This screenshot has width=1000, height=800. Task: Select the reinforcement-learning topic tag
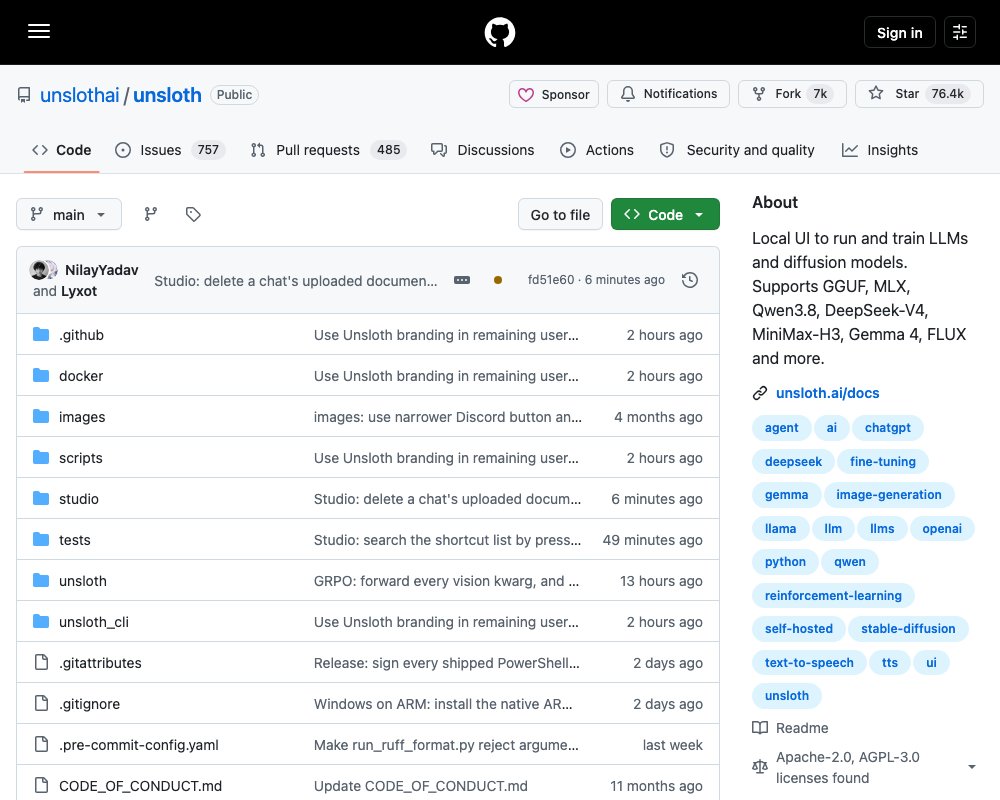[833, 595]
